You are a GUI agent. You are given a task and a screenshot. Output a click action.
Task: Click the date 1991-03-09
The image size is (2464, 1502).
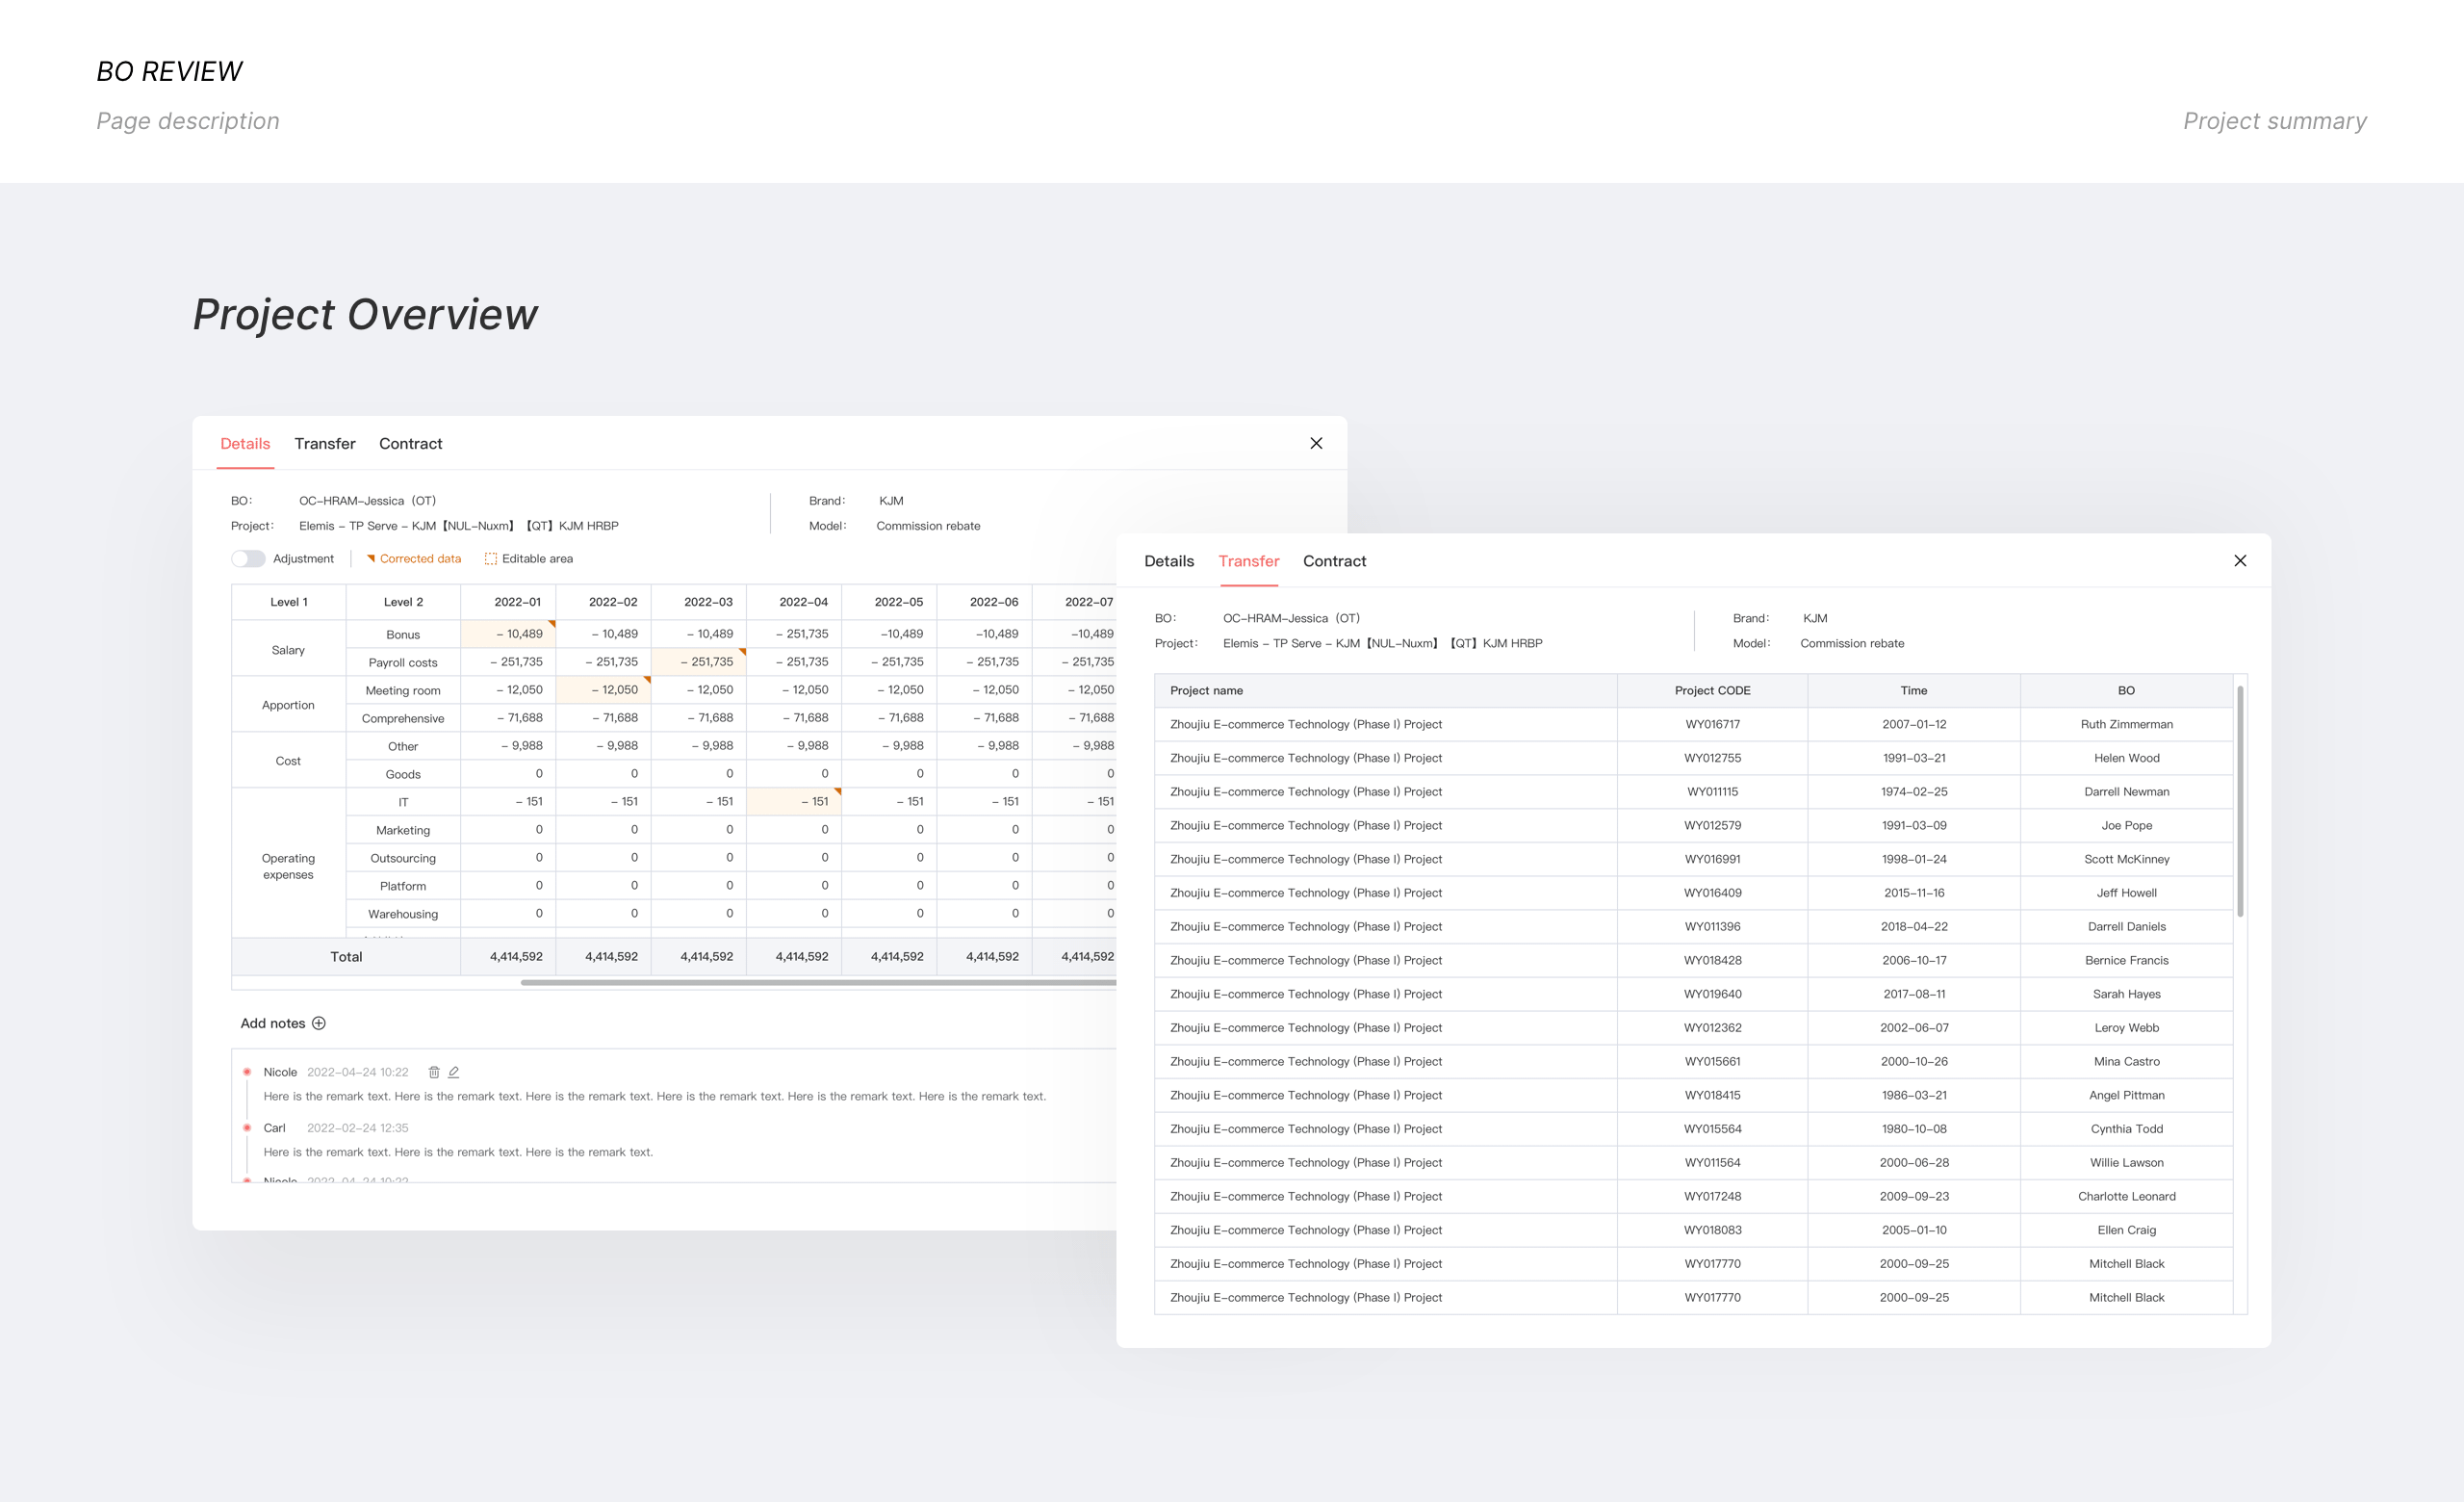click(x=1913, y=826)
